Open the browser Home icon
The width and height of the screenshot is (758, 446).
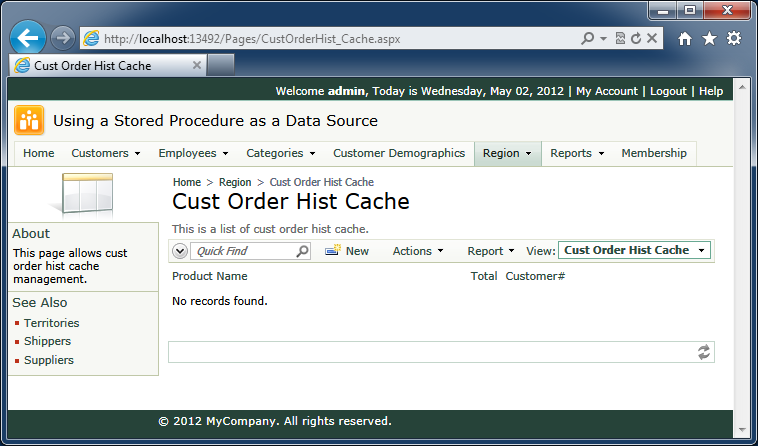click(685, 38)
